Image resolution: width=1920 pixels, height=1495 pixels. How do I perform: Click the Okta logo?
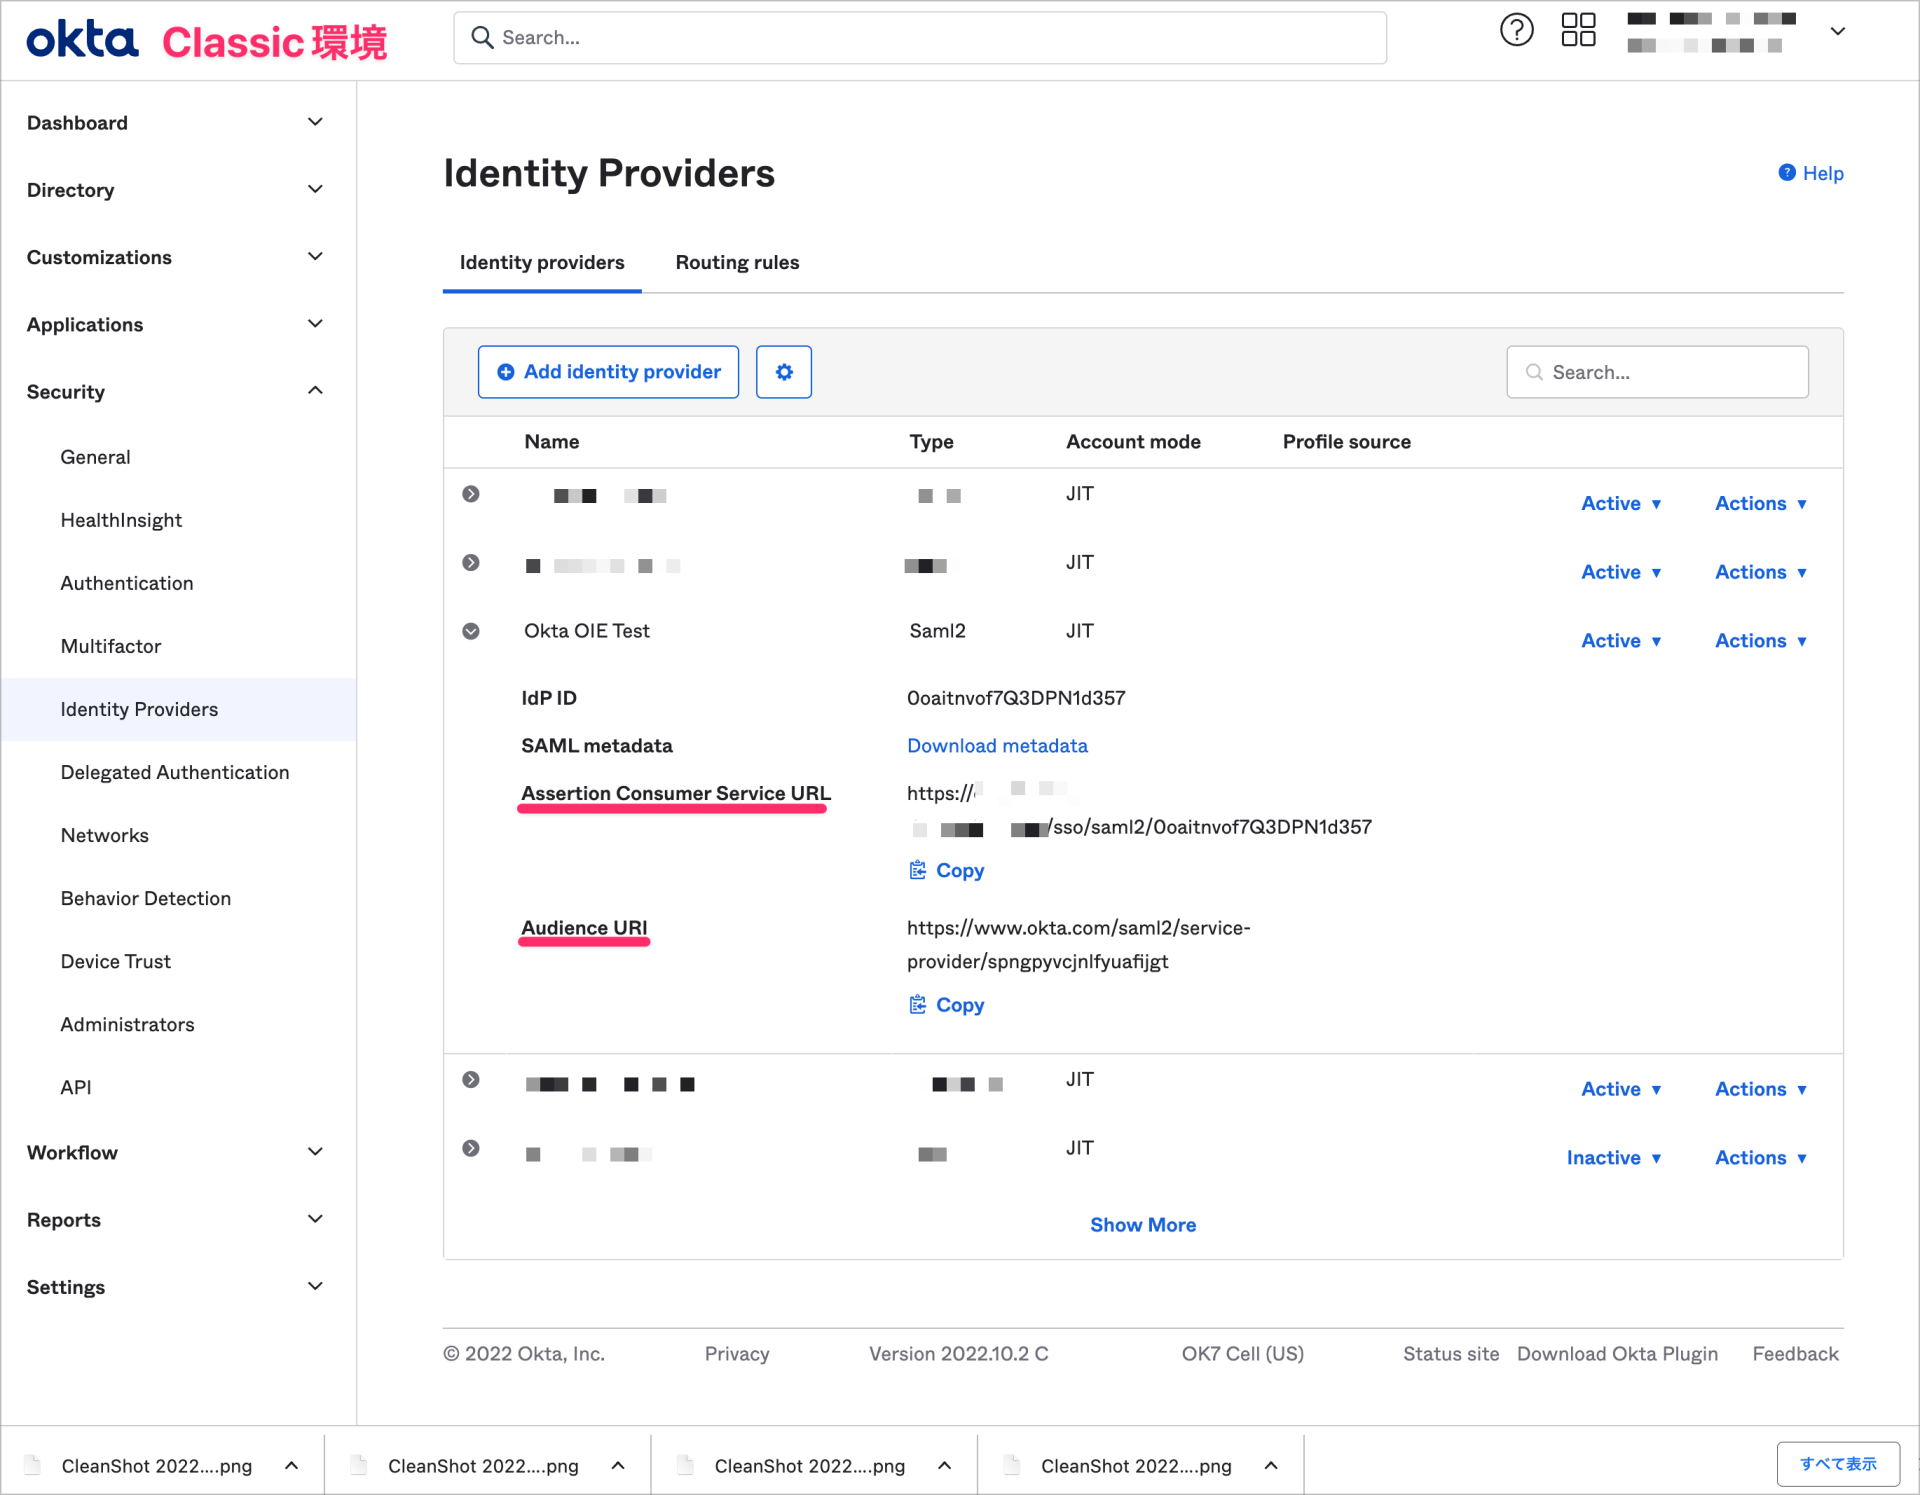pyautogui.click(x=82, y=38)
